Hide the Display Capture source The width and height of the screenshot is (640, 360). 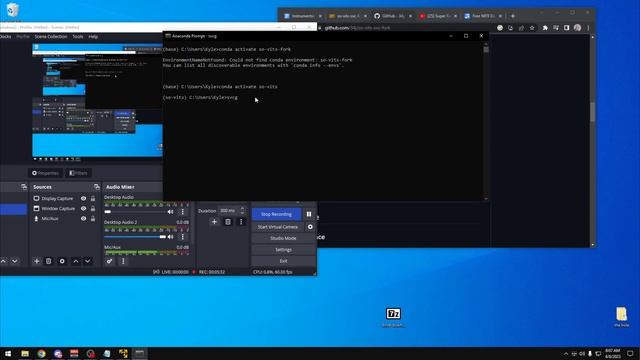(x=83, y=198)
